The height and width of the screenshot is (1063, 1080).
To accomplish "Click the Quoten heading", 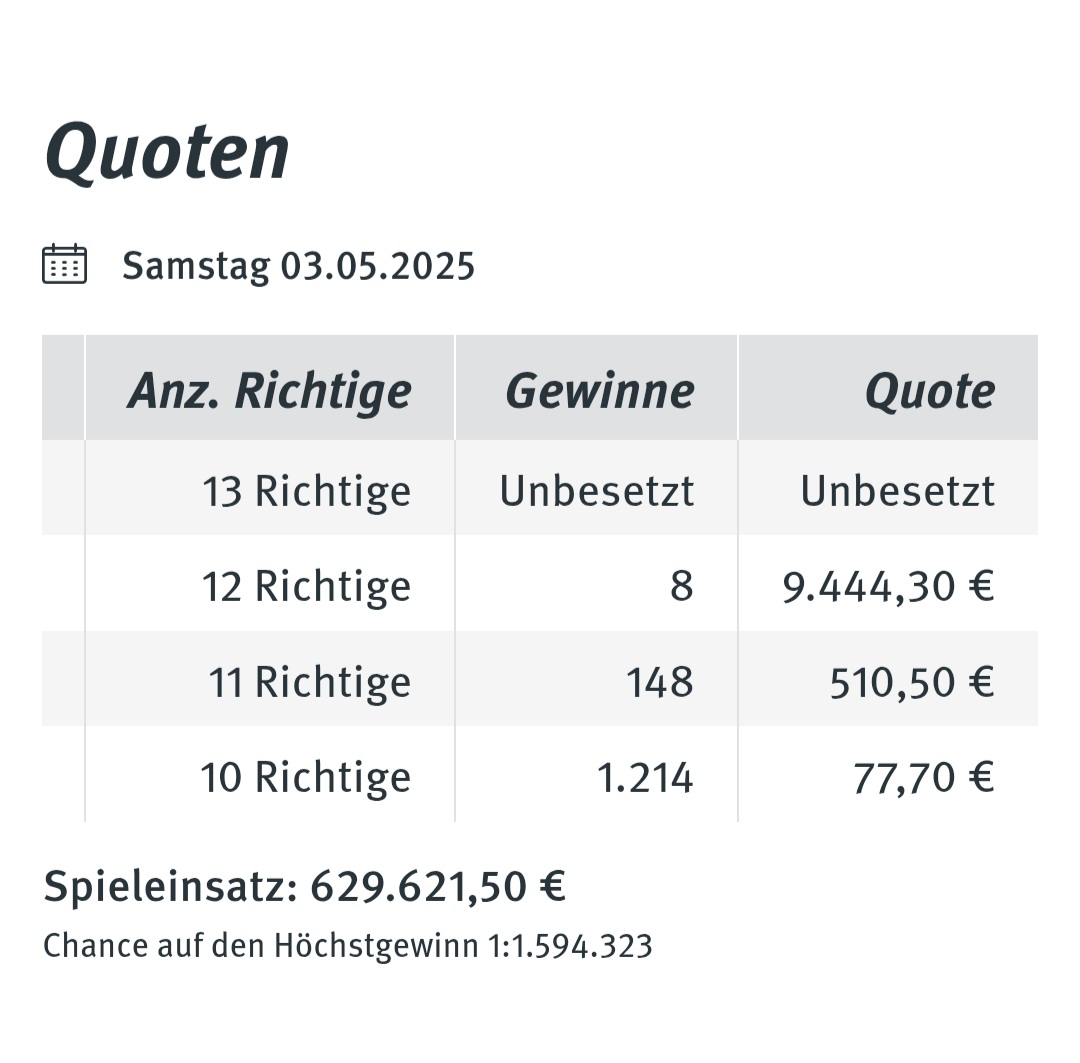I will (x=167, y=153).
